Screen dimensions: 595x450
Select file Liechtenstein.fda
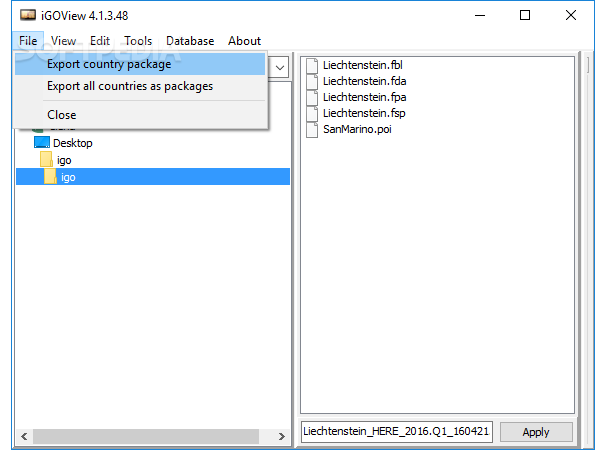365,81
